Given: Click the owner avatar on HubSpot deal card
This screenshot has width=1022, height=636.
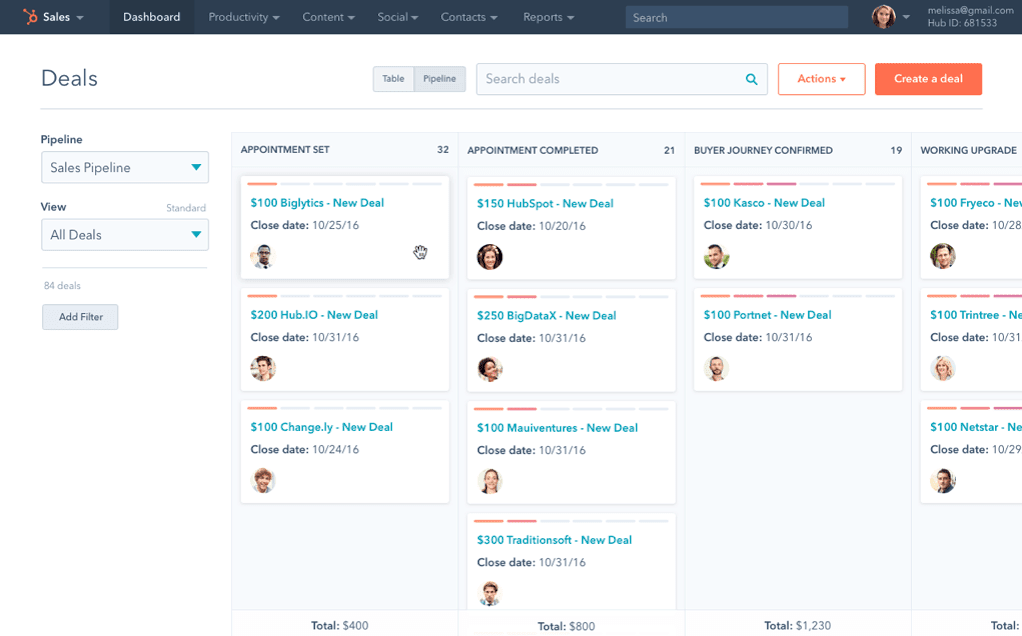Looking at the screenshot, I should (489, 257).
